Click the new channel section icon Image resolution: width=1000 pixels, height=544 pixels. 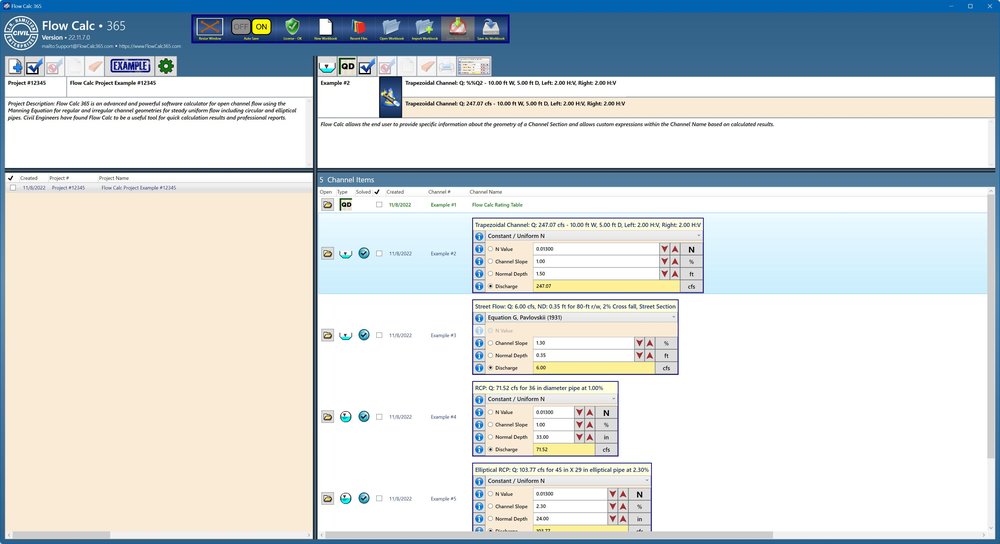(327, 66)
